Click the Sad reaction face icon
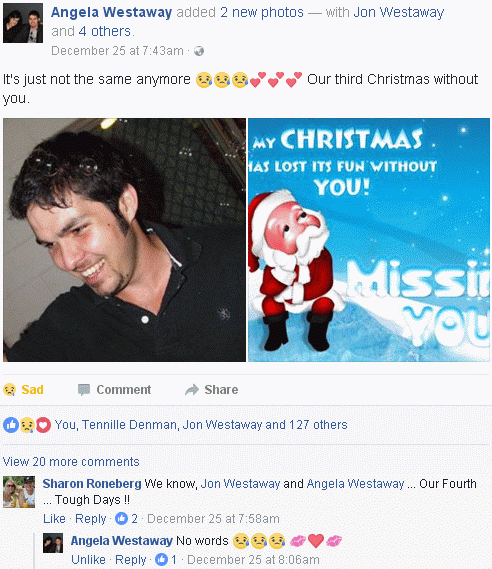Screen dimensions: 492x569 pos(9,390)
